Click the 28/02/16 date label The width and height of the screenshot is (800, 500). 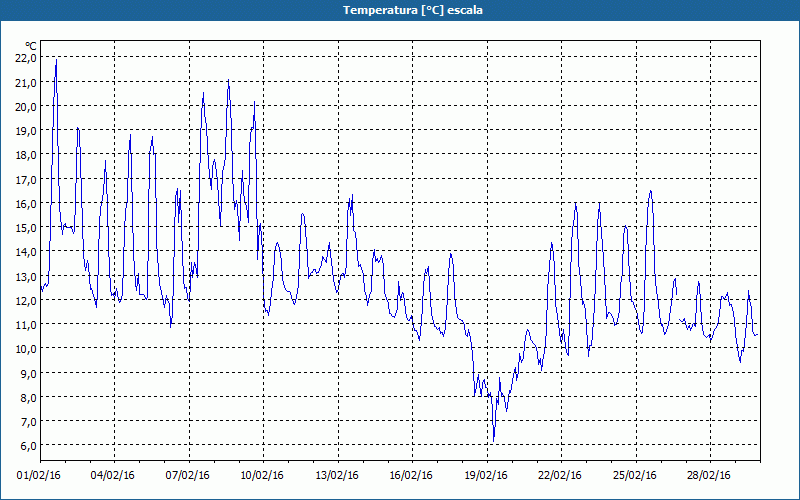(x=709, y=476)
